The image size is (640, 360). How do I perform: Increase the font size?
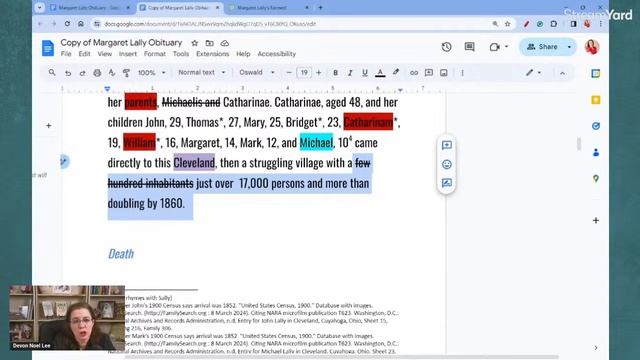pyautogui.click(x=319, y=73)
